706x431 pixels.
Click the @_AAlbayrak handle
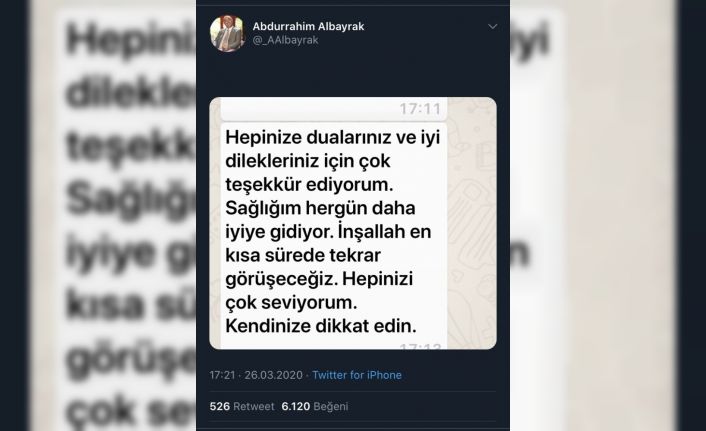pos(285,40)
